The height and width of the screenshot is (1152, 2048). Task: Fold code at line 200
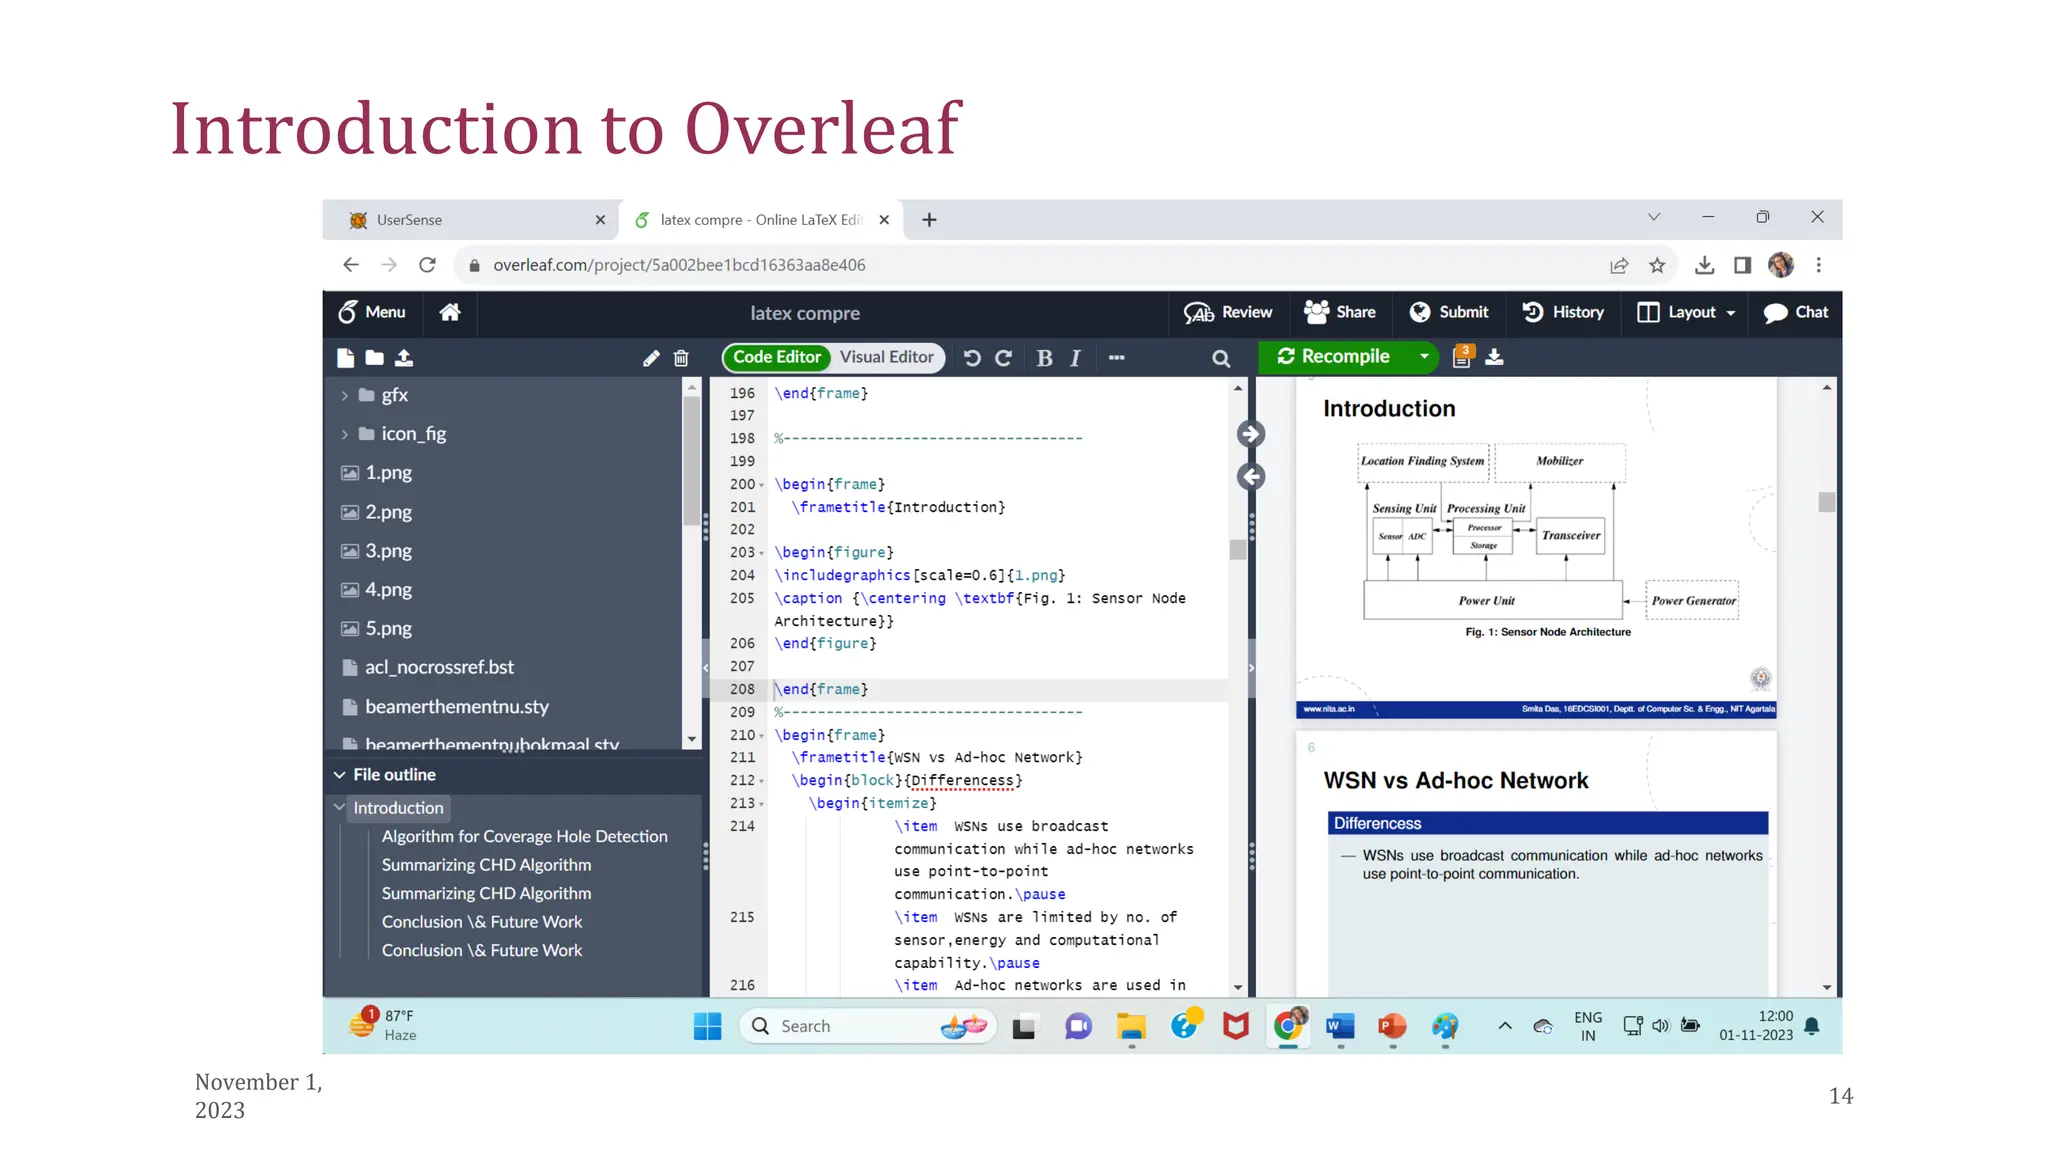coord(761,485)
